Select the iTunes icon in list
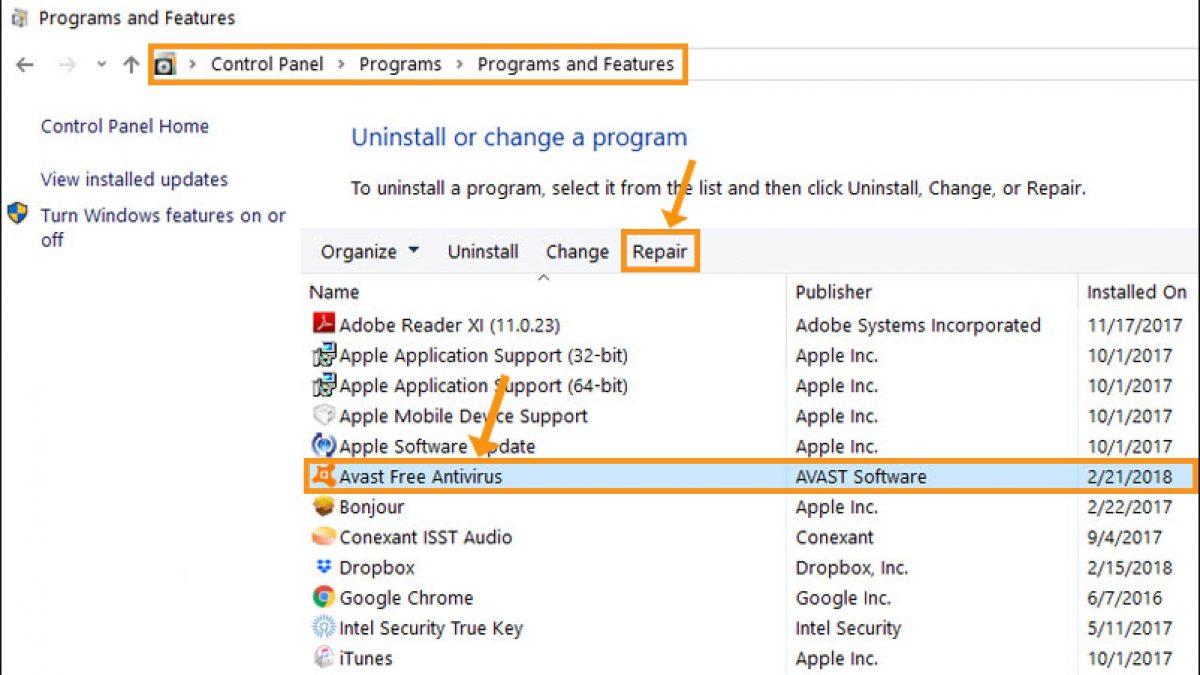Screen dimensions: 1200x675 pos(323,658)
